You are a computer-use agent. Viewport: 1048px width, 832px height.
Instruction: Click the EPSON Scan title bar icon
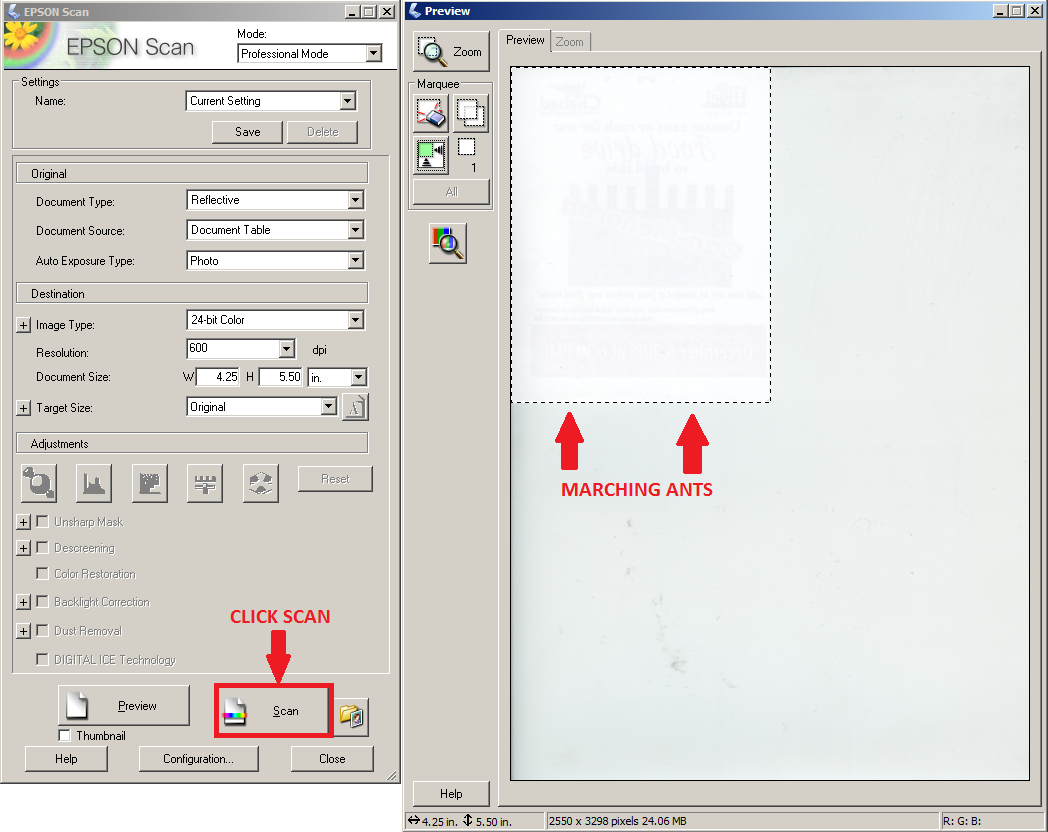13,11
